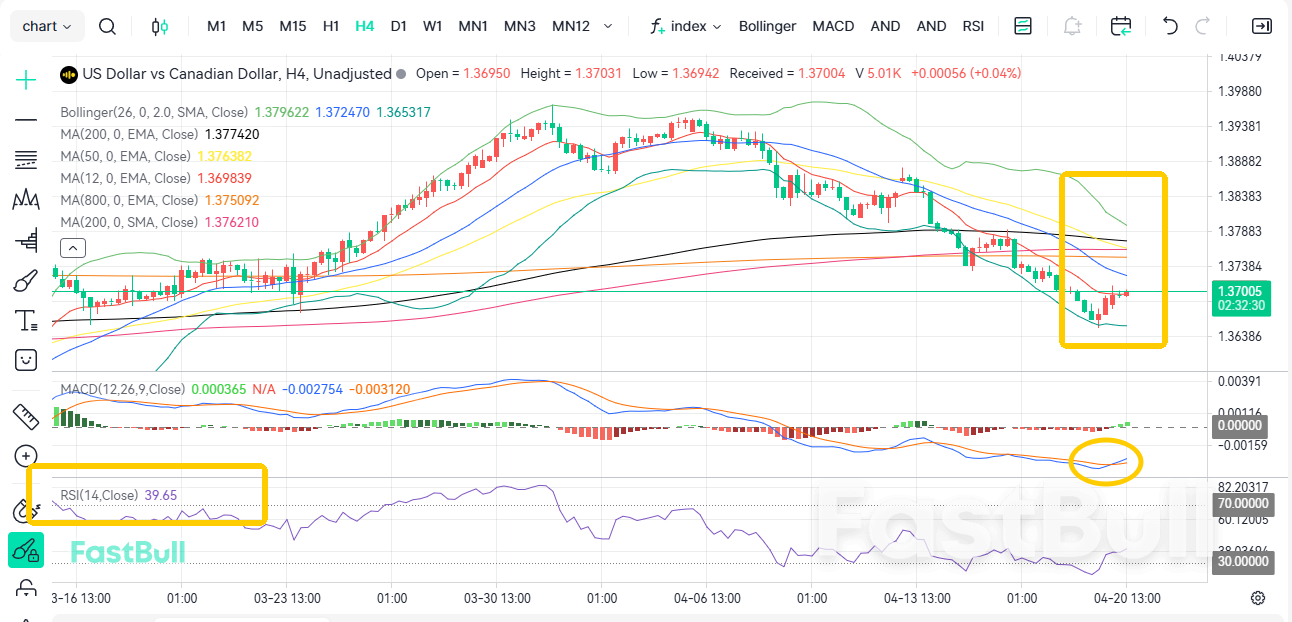
Task: Open chart settings gear at bottom right
Action: tap(1258, 598)
